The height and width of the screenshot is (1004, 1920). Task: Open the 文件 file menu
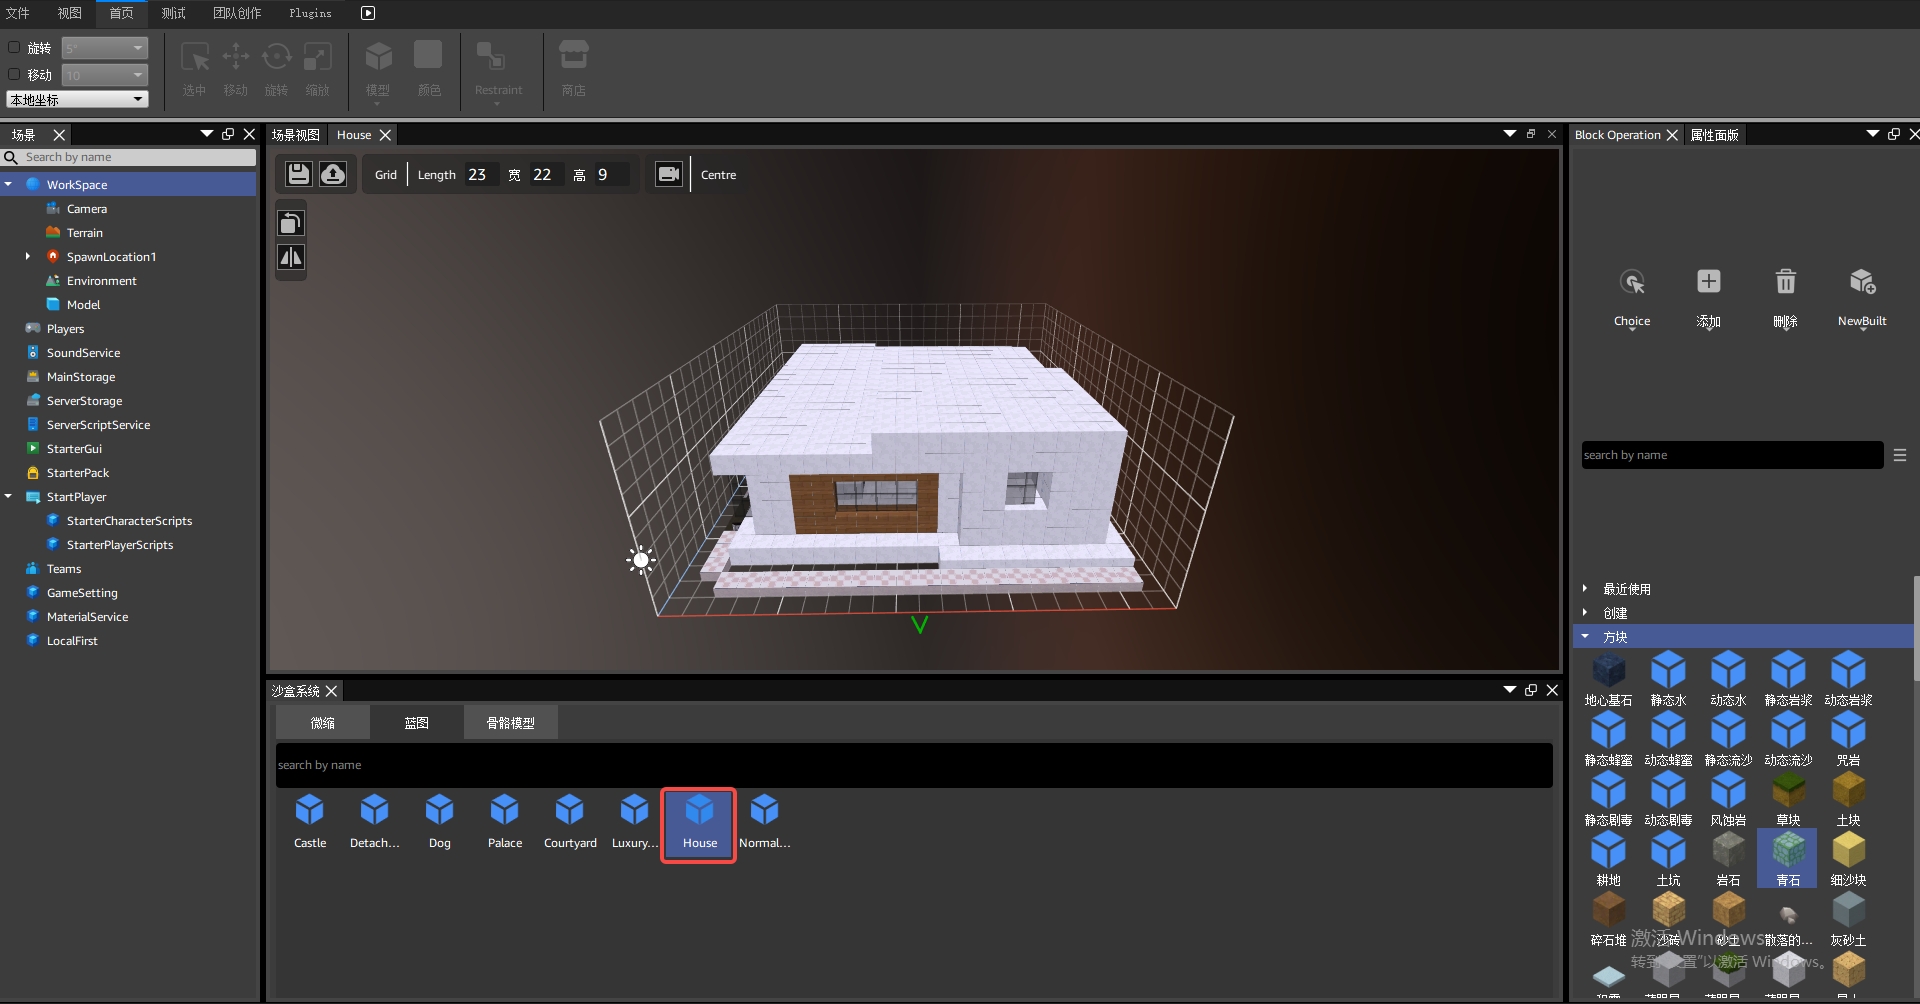(18, 13)
